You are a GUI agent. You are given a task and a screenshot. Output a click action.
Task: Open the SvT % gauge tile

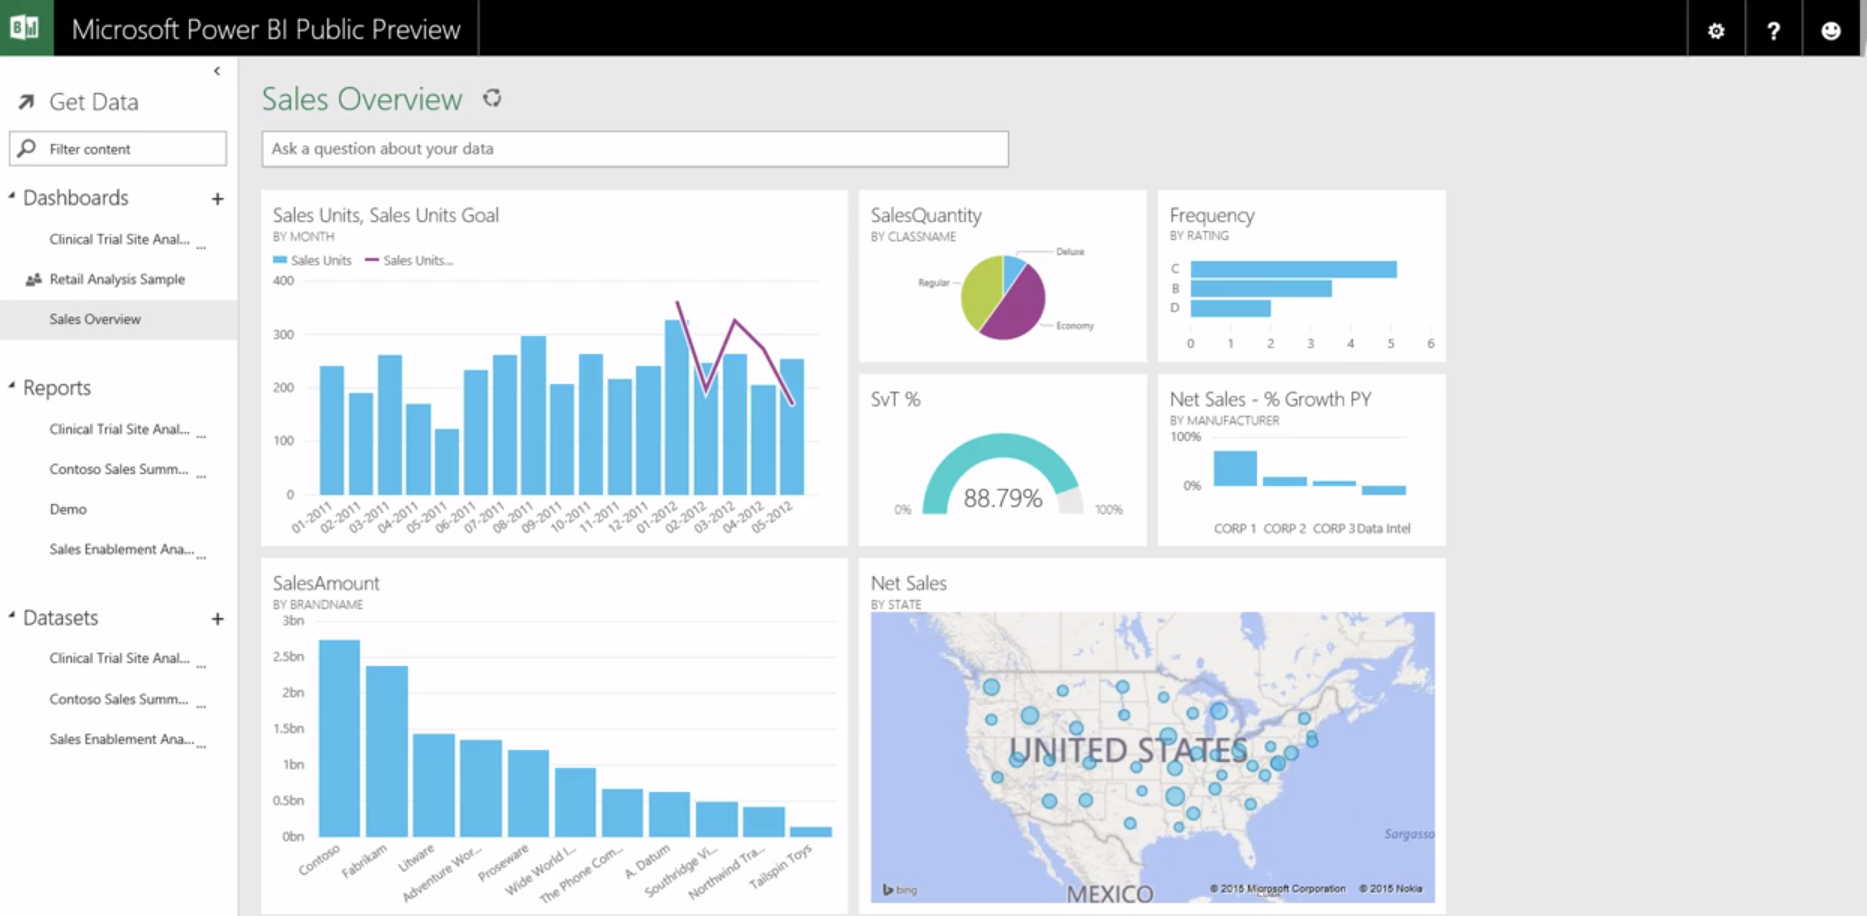coord(1001,460)
